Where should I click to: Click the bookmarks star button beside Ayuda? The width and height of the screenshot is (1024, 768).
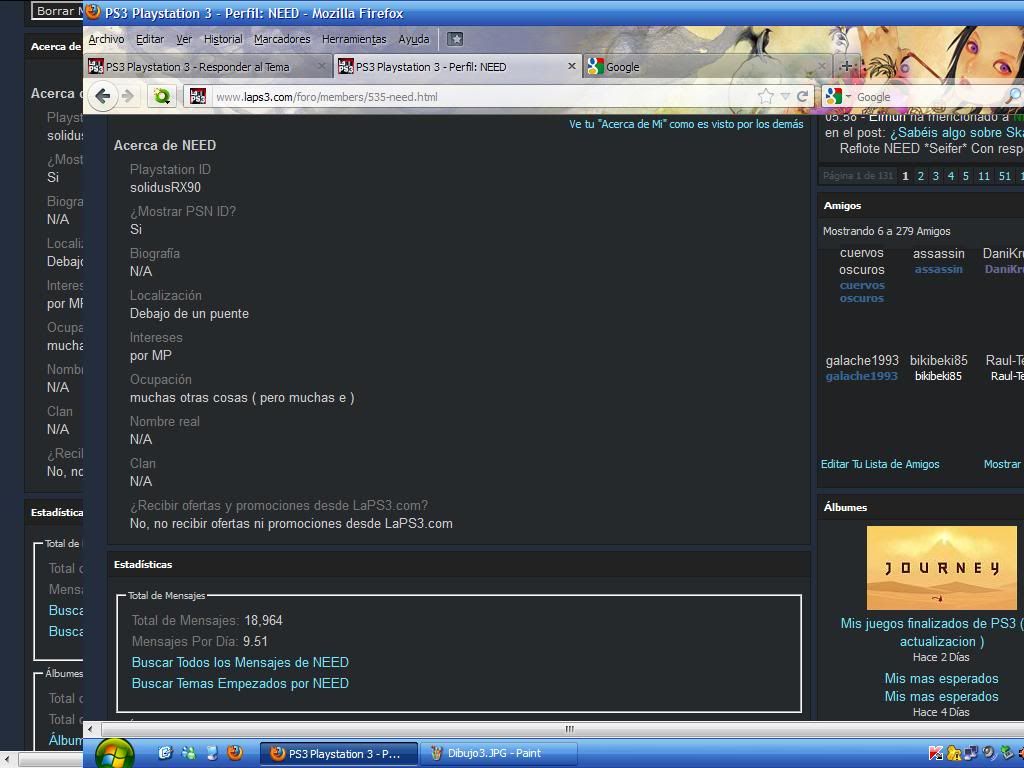click(x=455, y=39)
